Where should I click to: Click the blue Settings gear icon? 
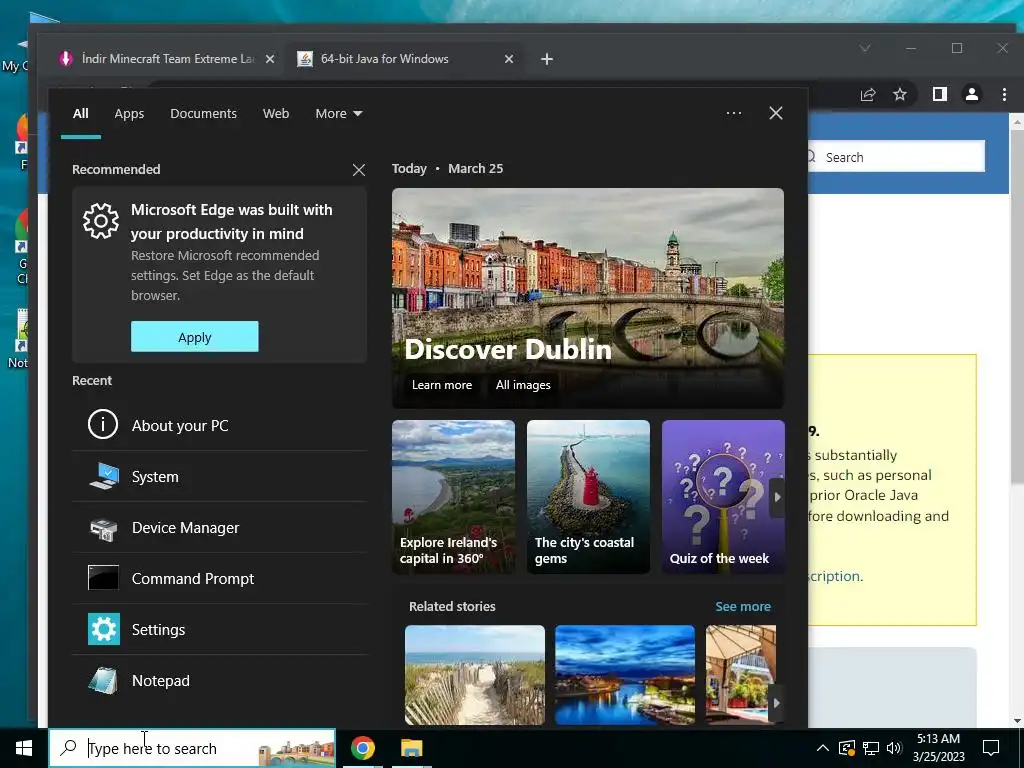coord(104,629)
